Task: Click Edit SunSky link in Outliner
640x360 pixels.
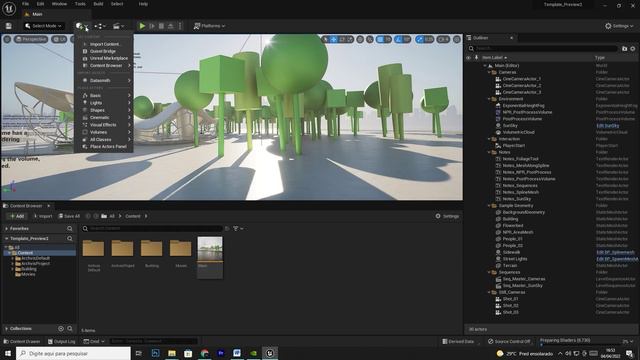Action: point(608,126)
